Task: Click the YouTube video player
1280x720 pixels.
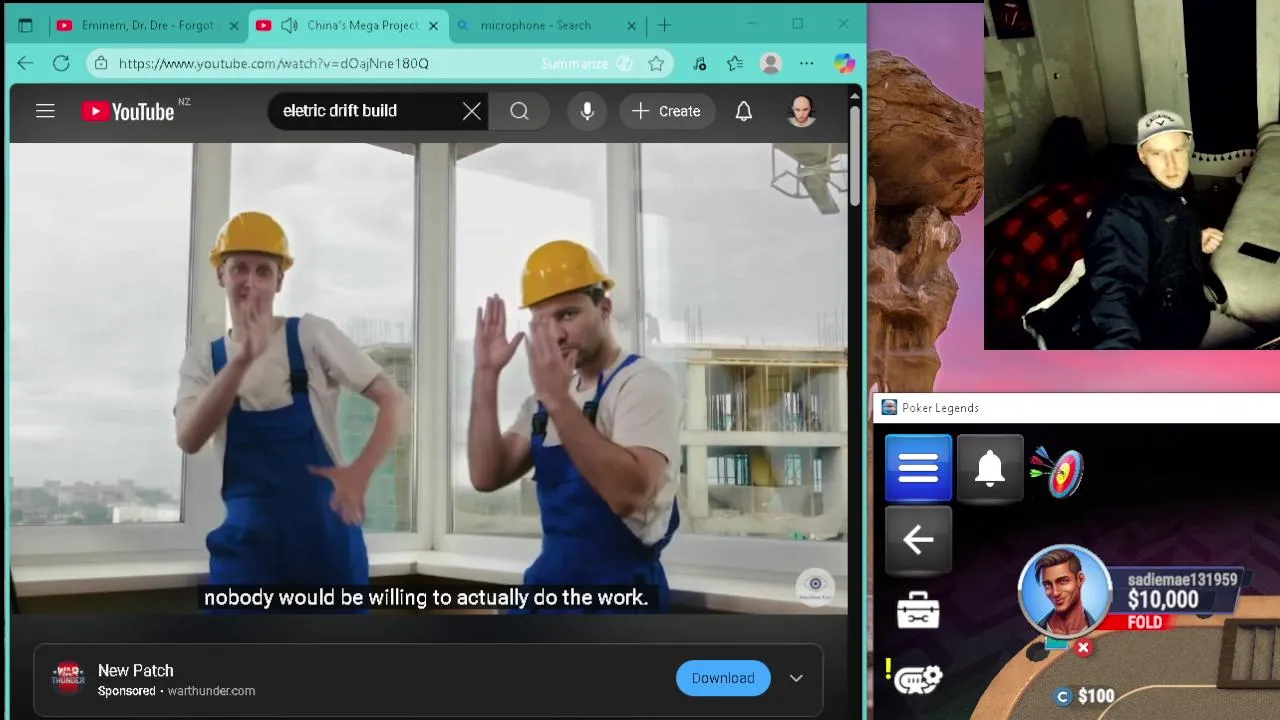Action: click(x=429, y=378)
